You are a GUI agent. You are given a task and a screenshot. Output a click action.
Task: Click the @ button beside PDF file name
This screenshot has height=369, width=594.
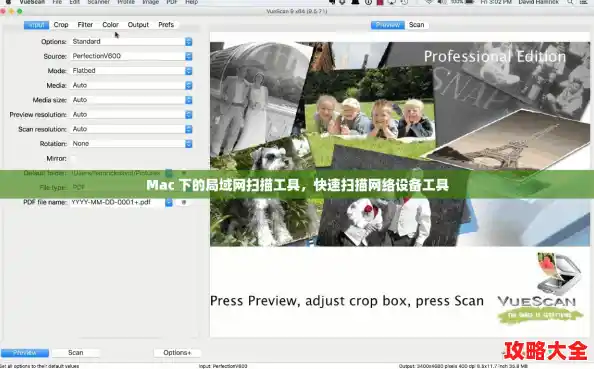(184, 203)
